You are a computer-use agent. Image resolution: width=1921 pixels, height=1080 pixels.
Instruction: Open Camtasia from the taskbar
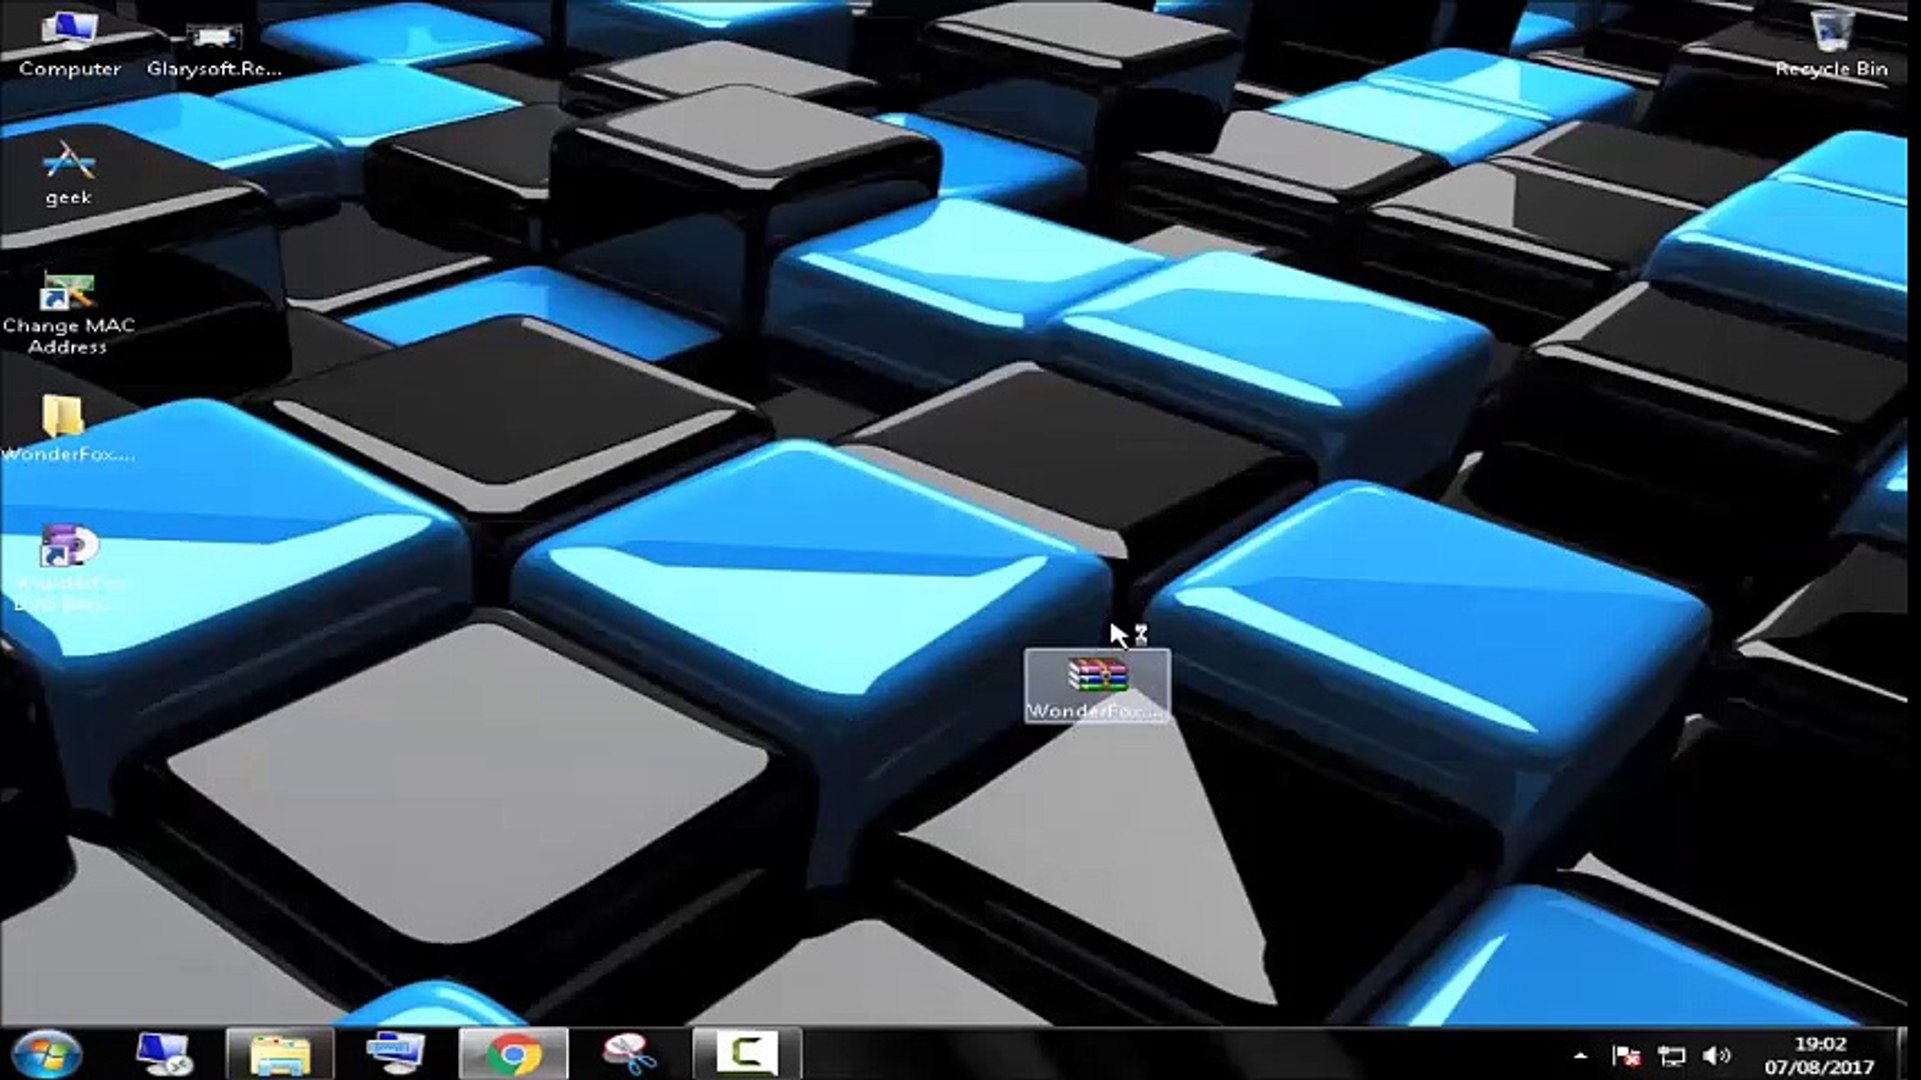coord(745,1052)
